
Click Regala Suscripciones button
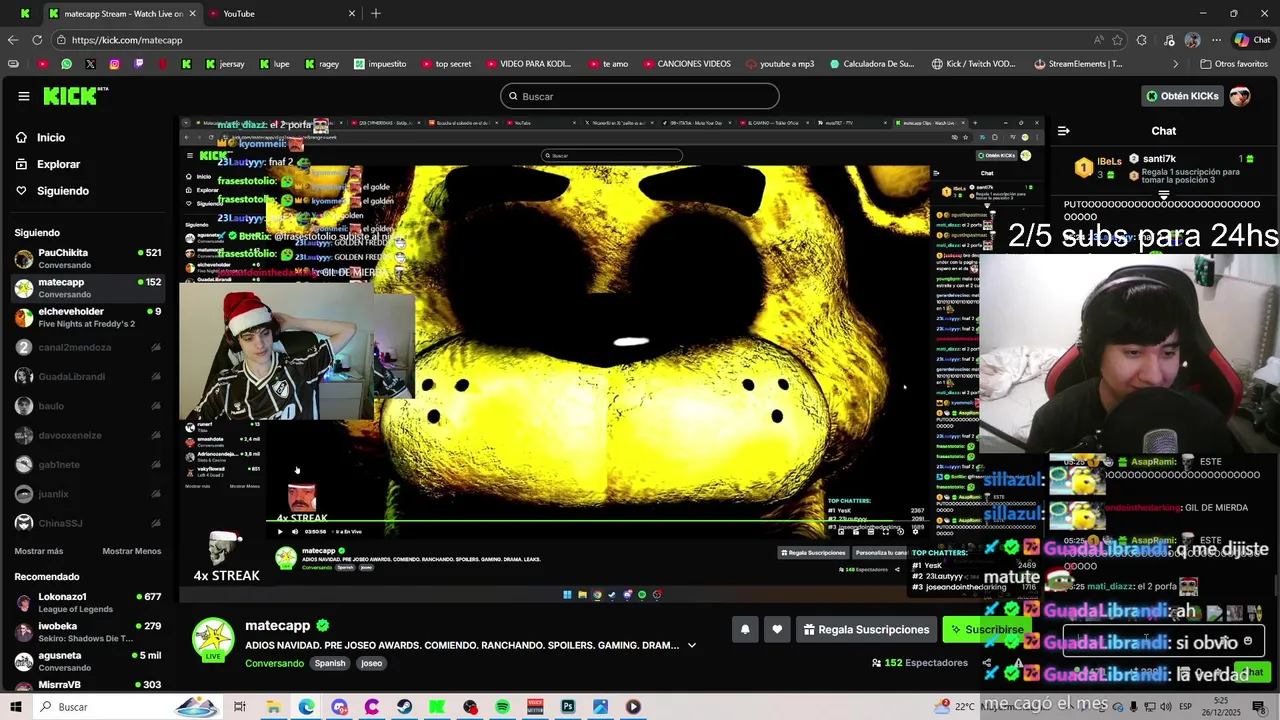866,629
